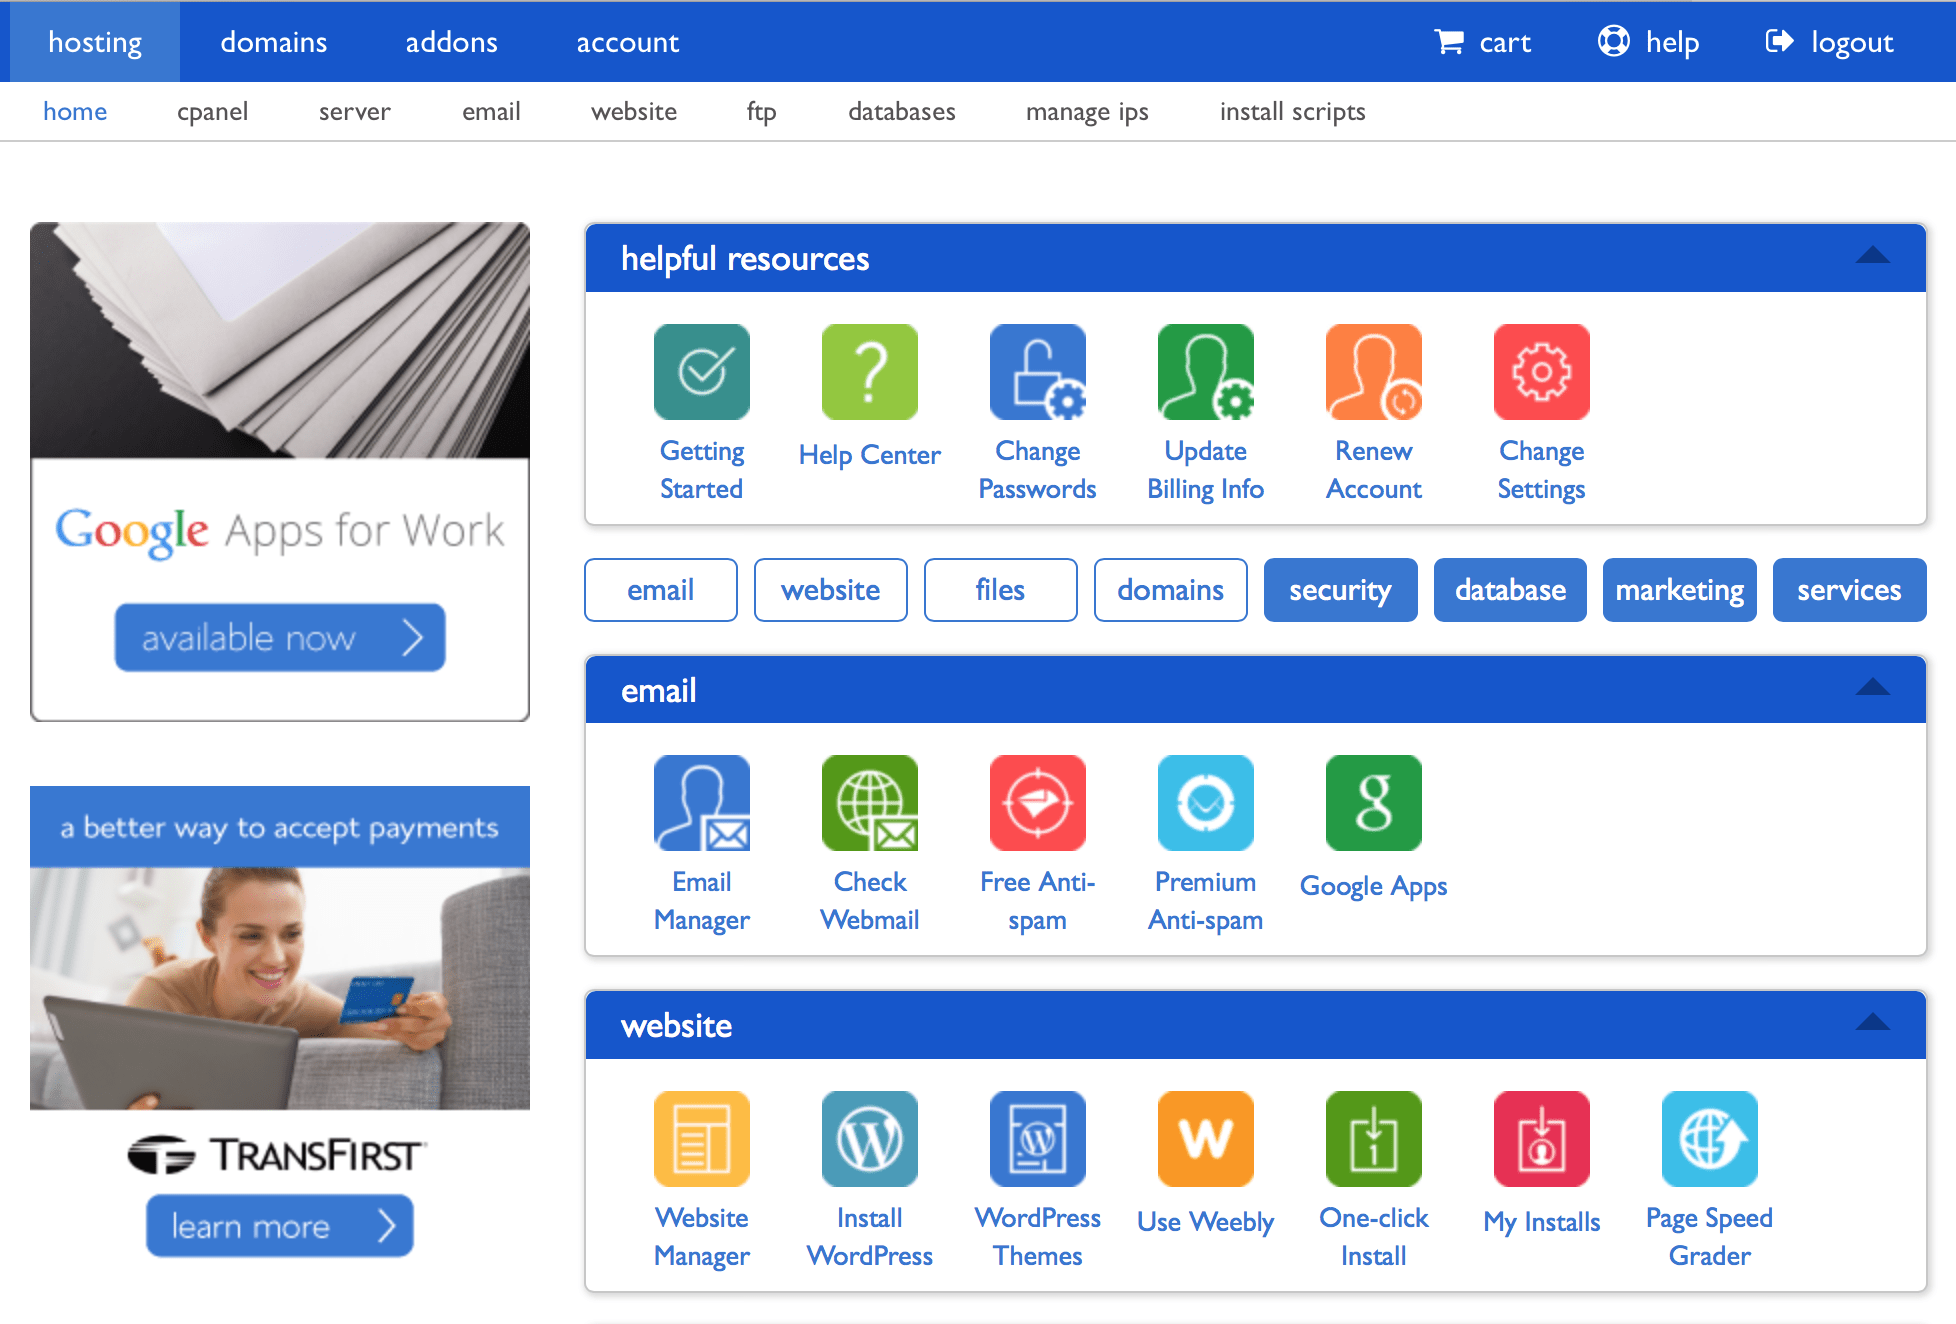The width and height of the screenshot is (1956, 1324).
Task: Click the Change Passwords lock icon
Action: tap(1037, 372)
